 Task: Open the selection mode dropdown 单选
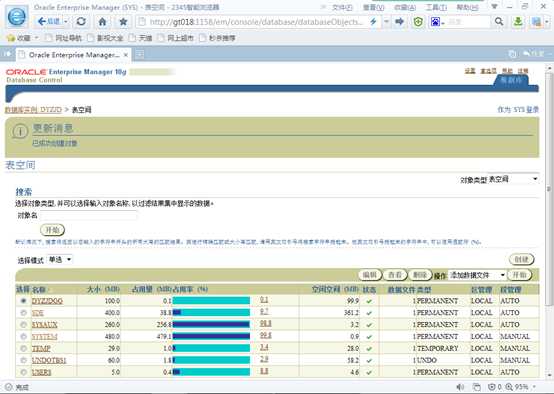(60, 260)
